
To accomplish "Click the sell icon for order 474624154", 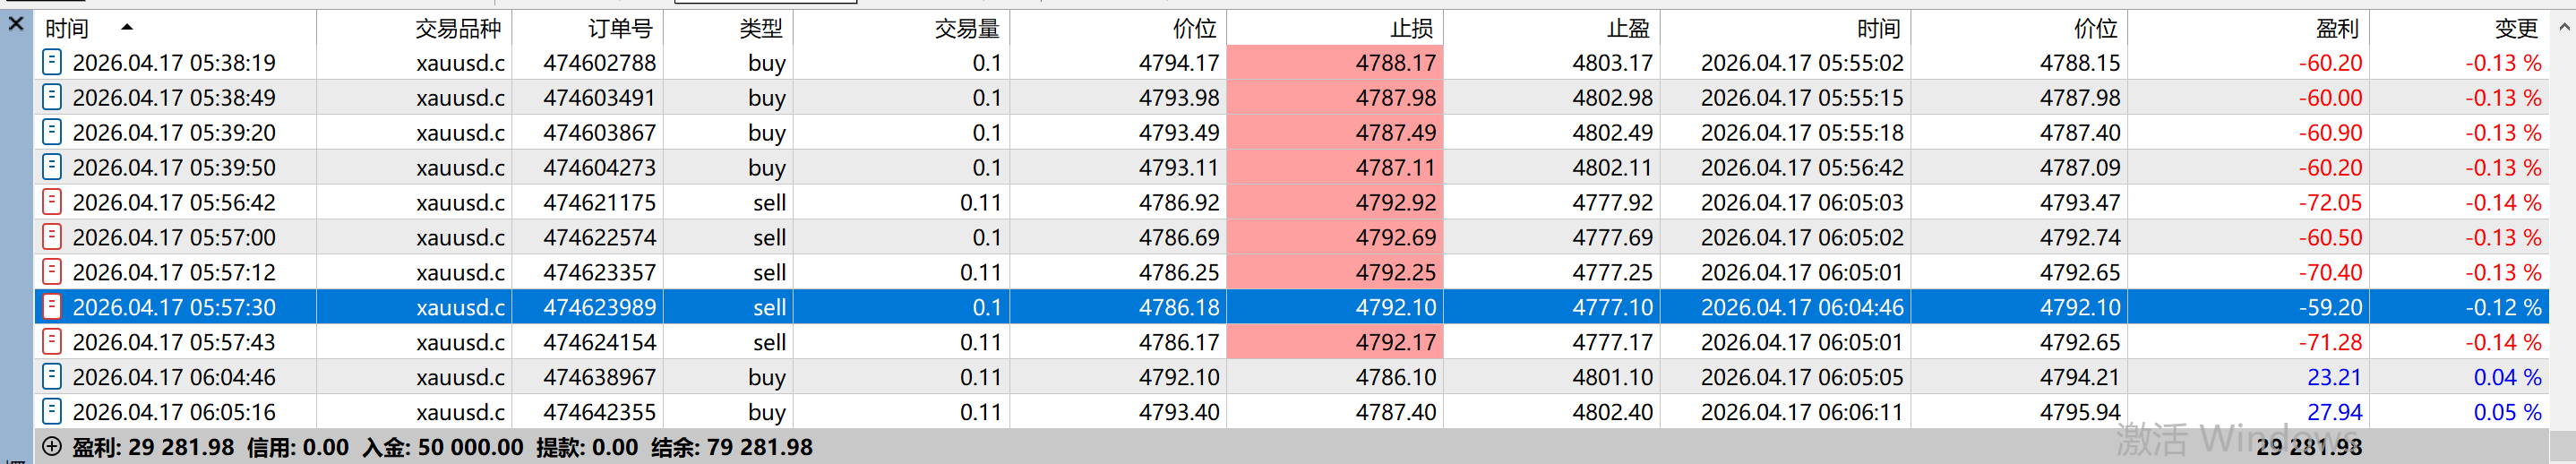I will (52, 342).
